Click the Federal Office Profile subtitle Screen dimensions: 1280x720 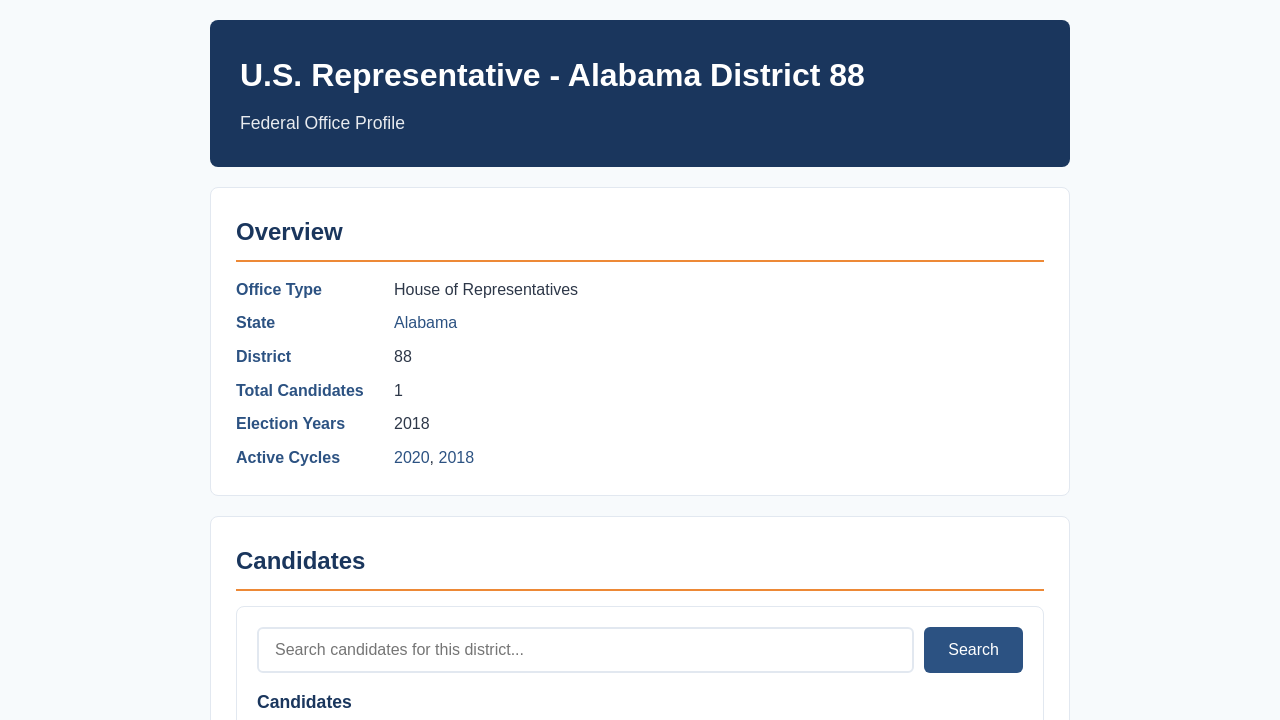tap(322, 123)
